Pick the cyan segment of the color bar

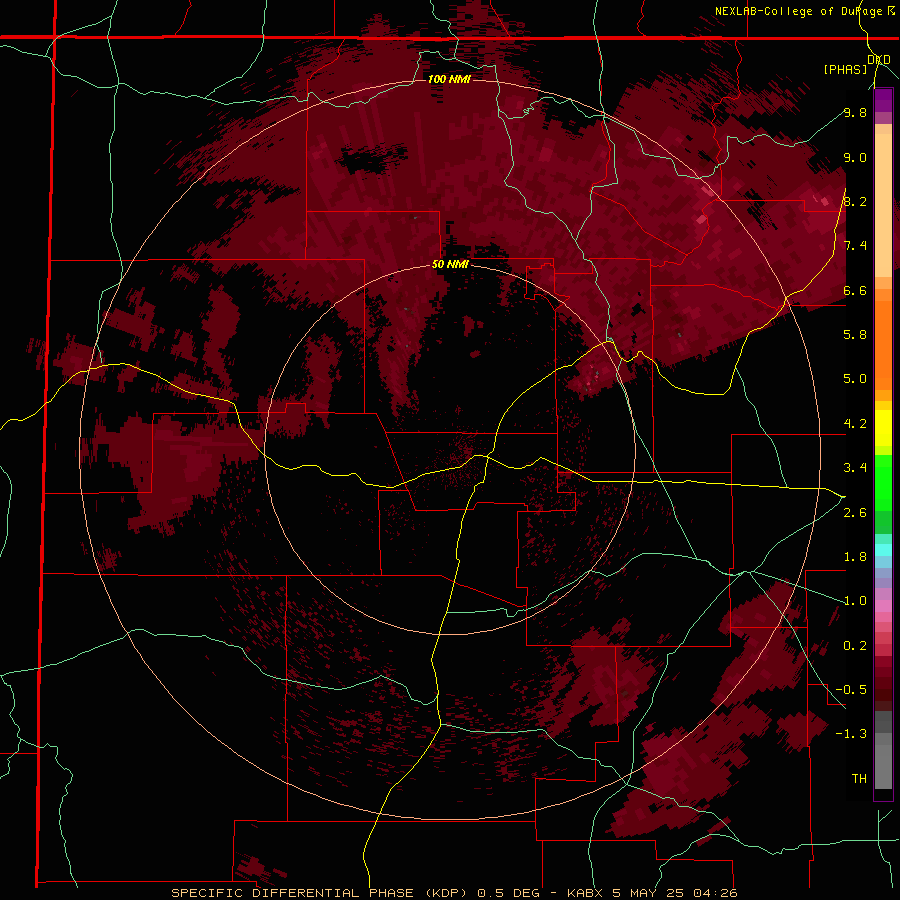click(x=883, y=550)
